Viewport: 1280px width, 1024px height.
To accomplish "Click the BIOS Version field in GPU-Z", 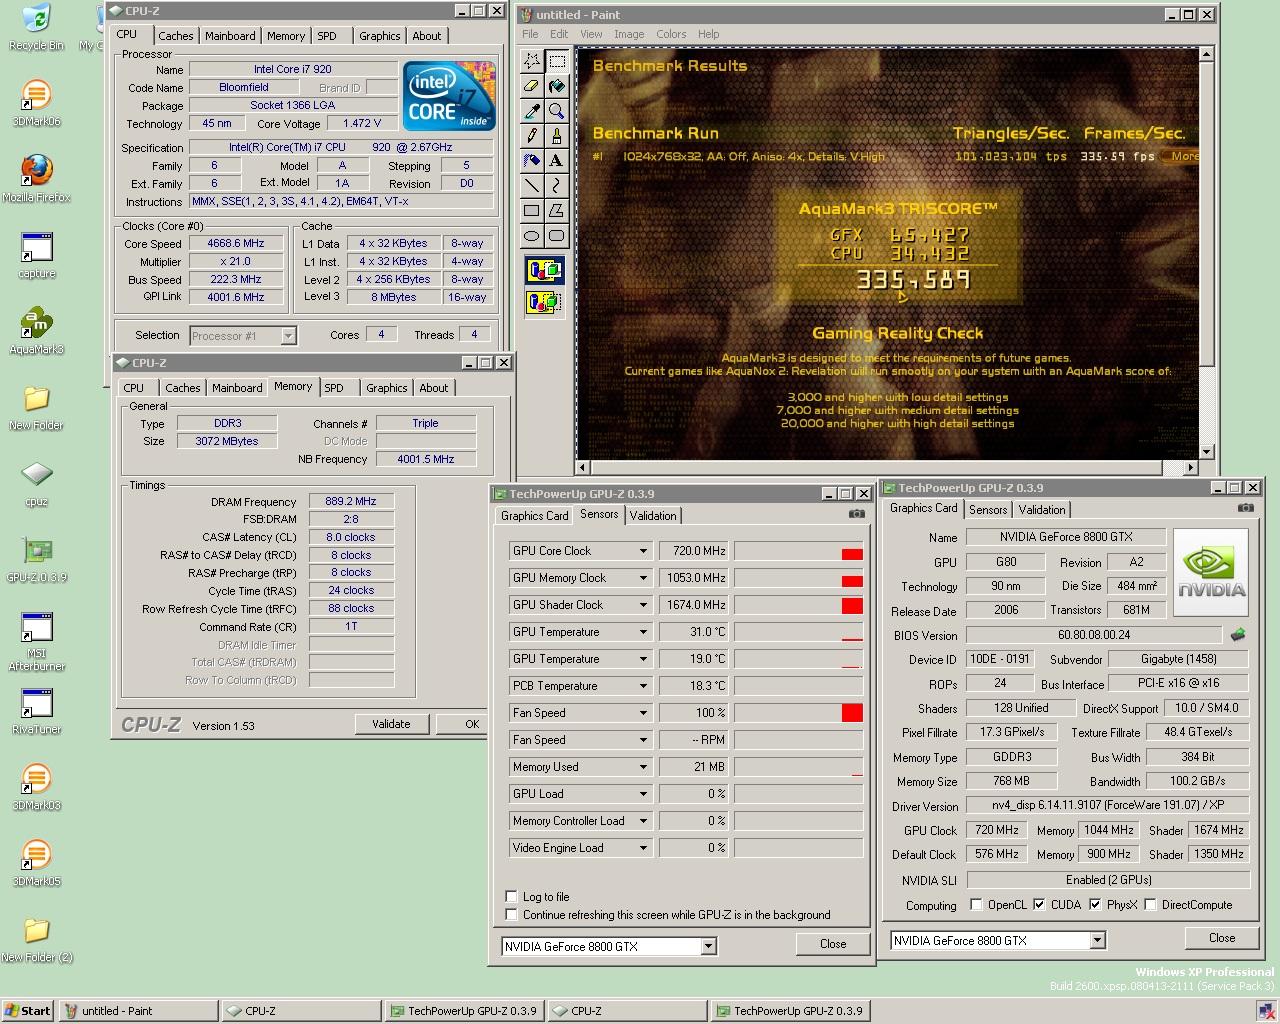I will (1094, 635).
